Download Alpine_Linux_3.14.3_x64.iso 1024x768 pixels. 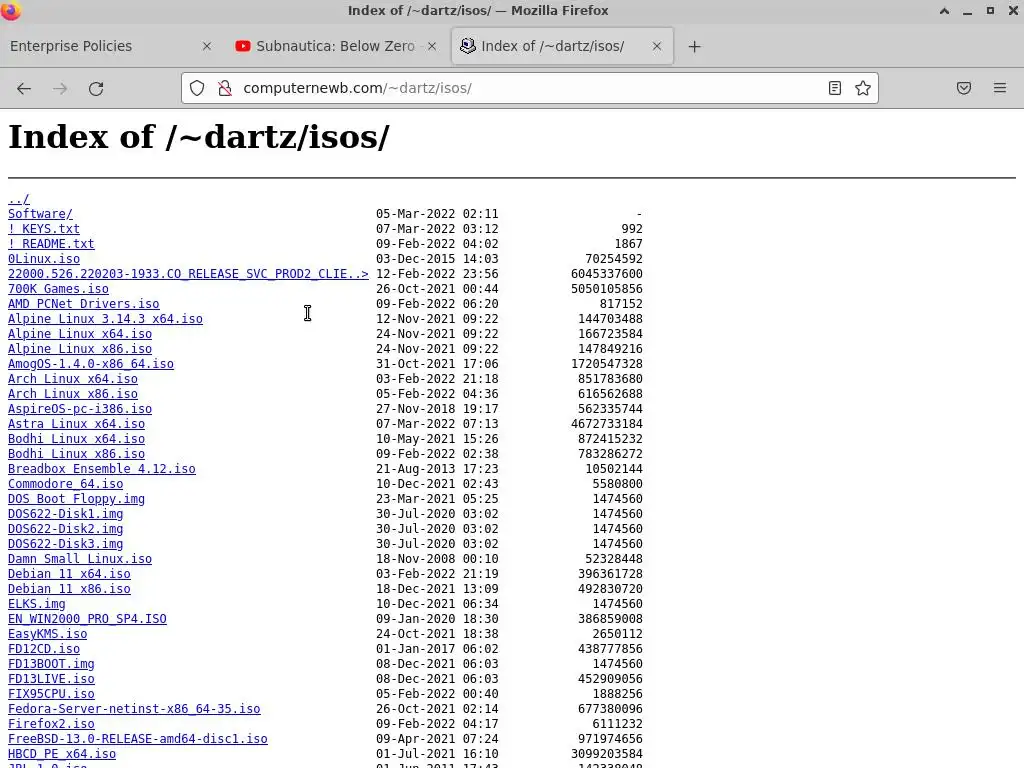coord(105,319)
